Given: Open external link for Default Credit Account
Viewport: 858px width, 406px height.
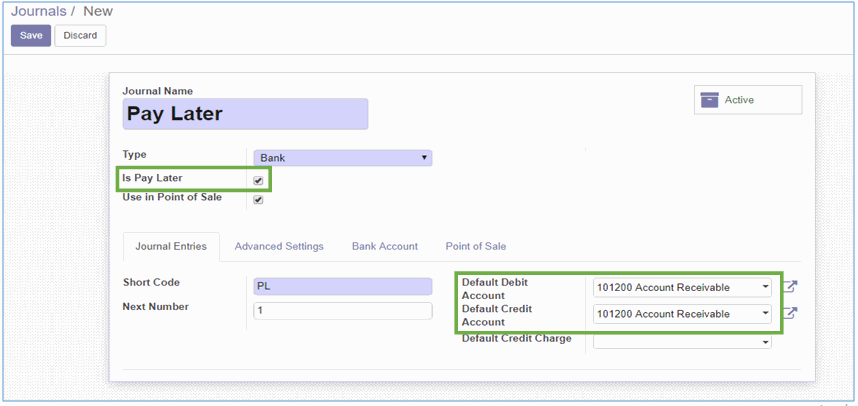Looking at the screenshot, I should [x=790, y=314].
